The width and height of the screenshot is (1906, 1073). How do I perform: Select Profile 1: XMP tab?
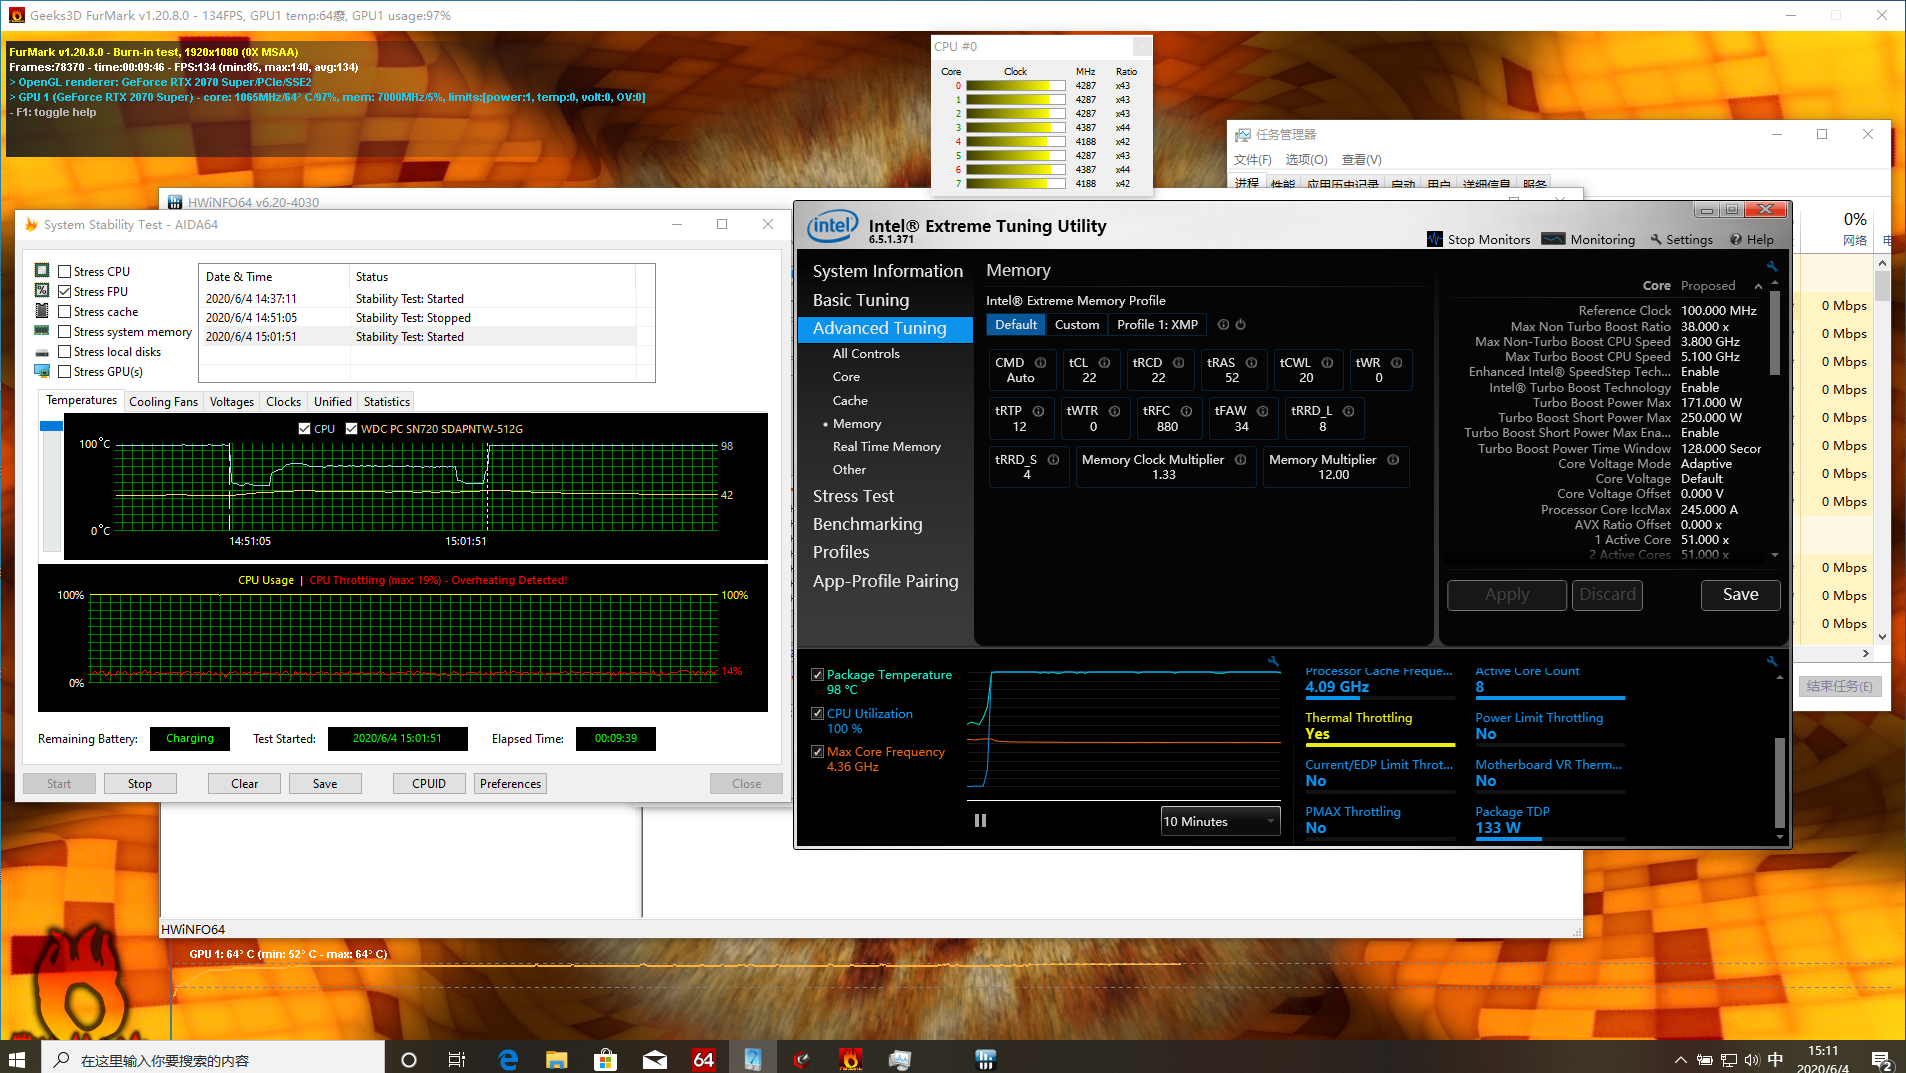[x=1157, y=325]
